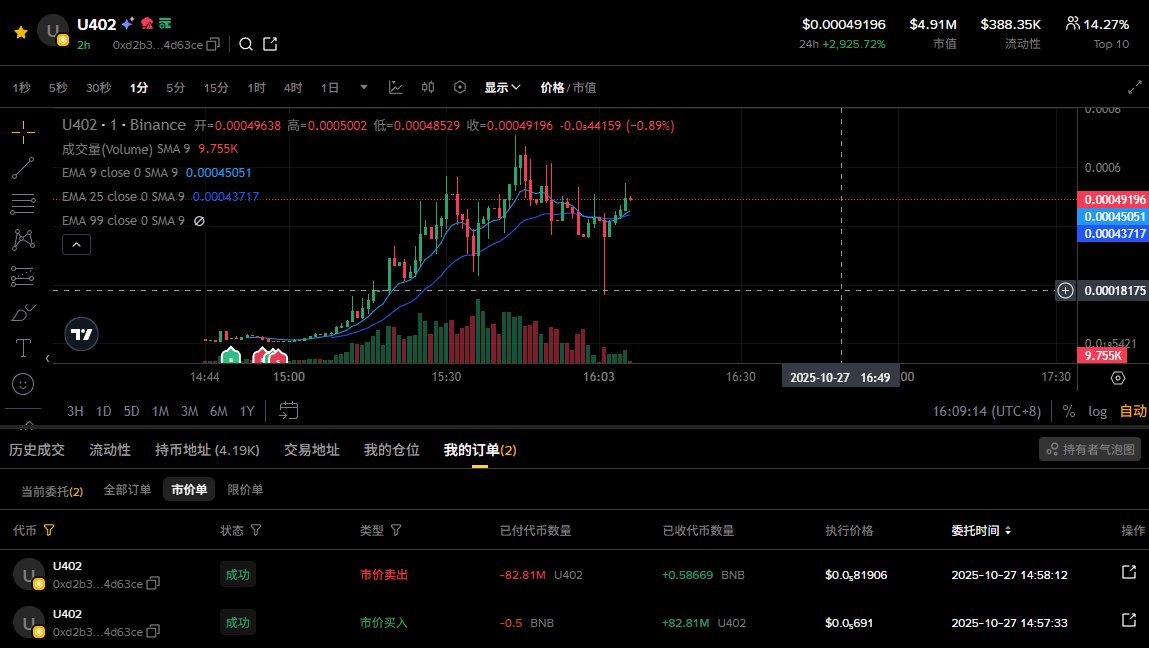Screen dimensions: 1149x648
Task: Toggle the favorite star for U402
Action: (21, 32)
